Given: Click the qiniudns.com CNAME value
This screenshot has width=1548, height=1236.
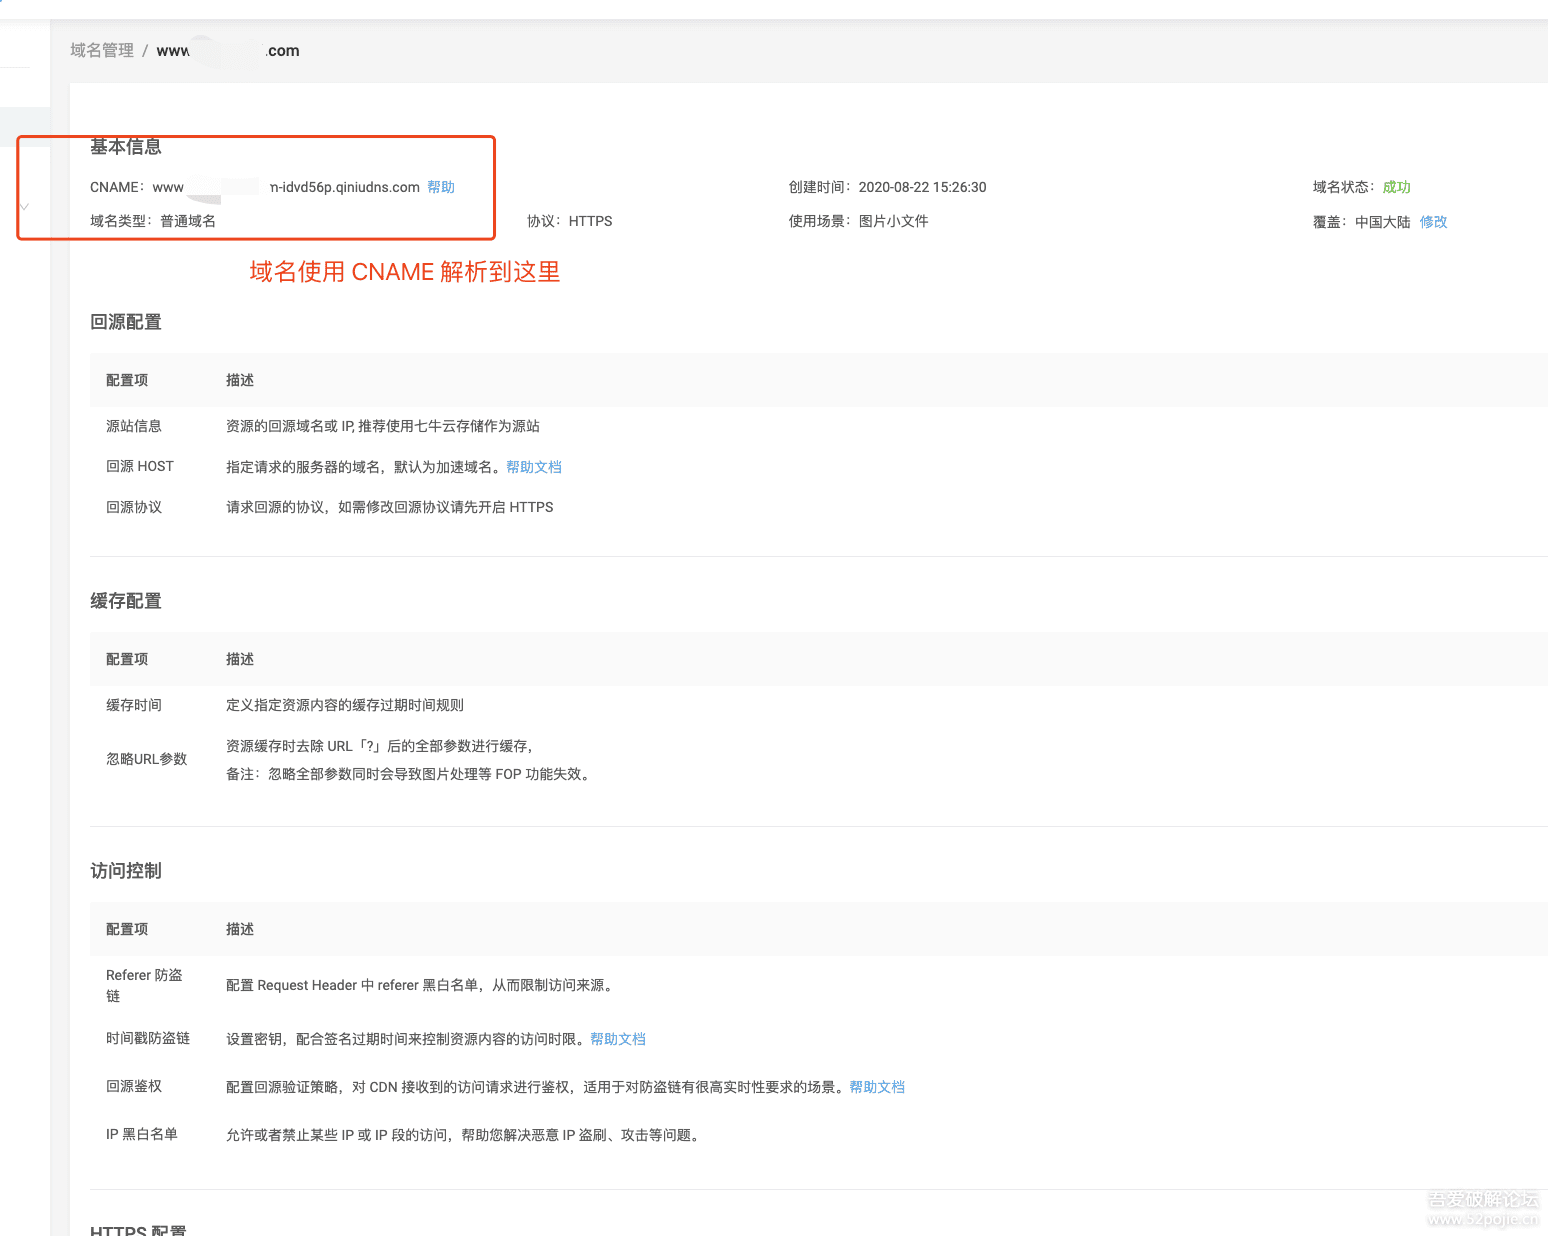Looking at the screenshot, I should (x=344, y=187).
